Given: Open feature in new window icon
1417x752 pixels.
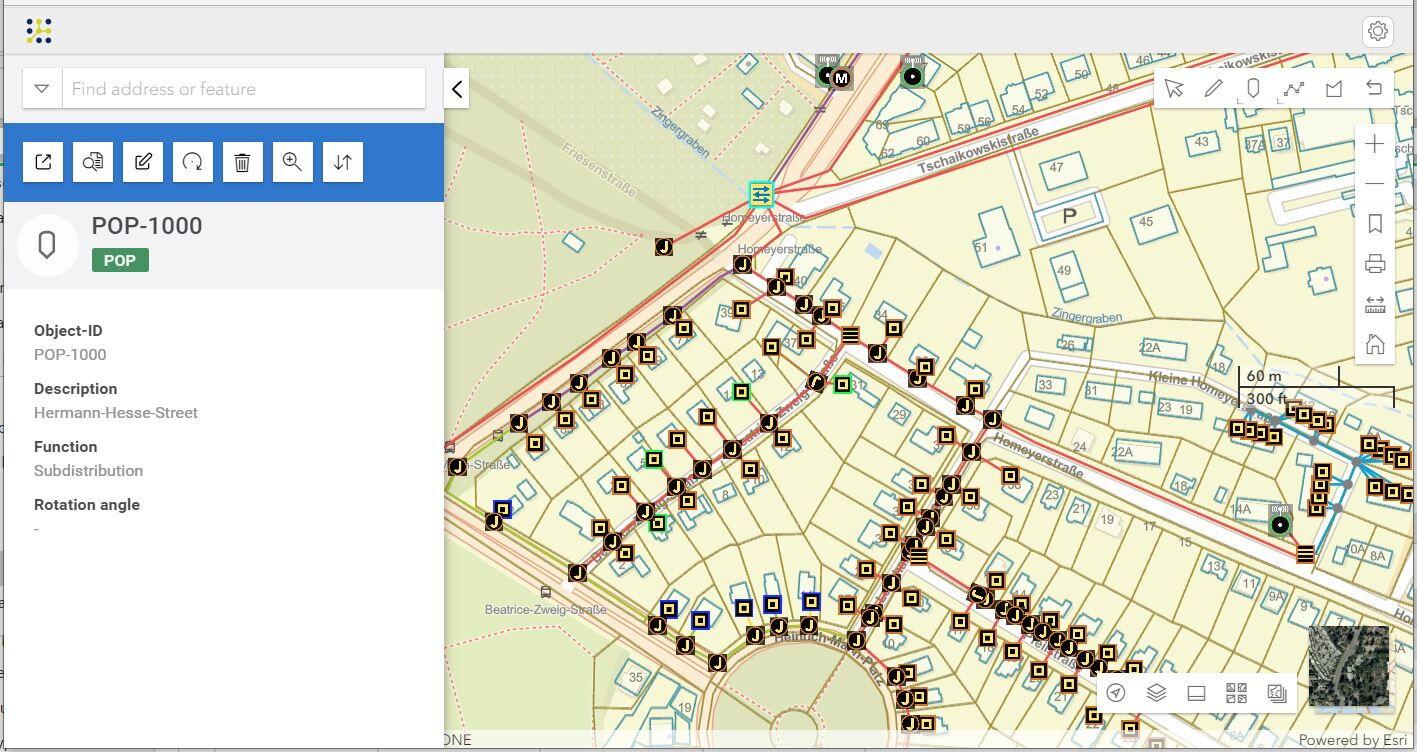Looking at the screenshot, I should [x=43, y=162].
